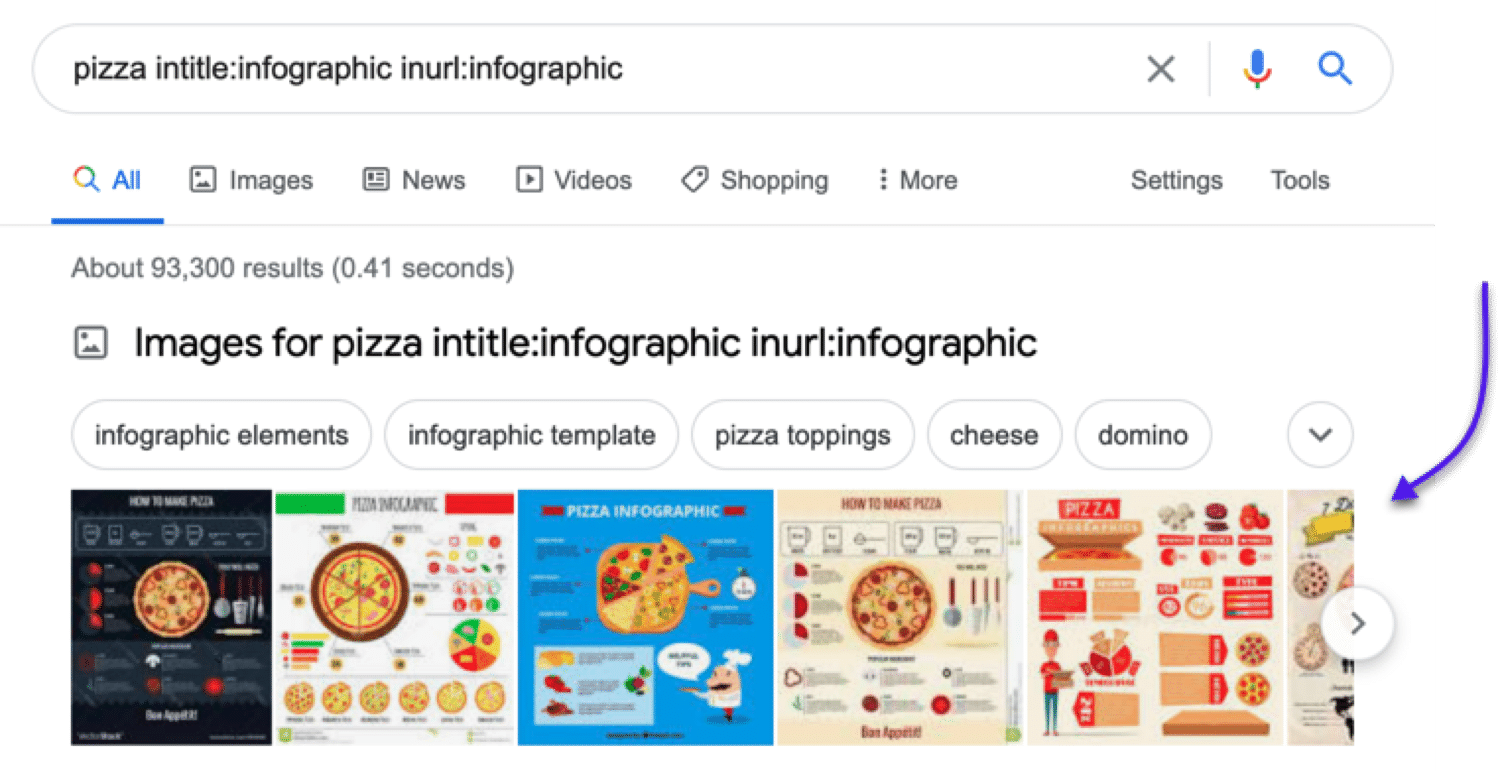
Task: Clear the search query with the X icon
Action: pos(1160,69)
